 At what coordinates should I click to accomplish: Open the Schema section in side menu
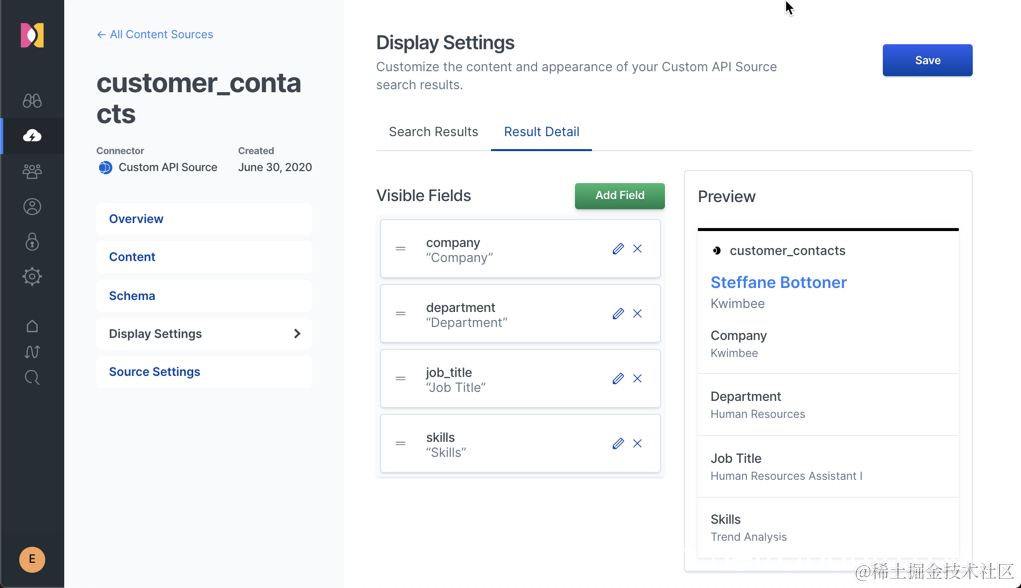click(132, 296)
